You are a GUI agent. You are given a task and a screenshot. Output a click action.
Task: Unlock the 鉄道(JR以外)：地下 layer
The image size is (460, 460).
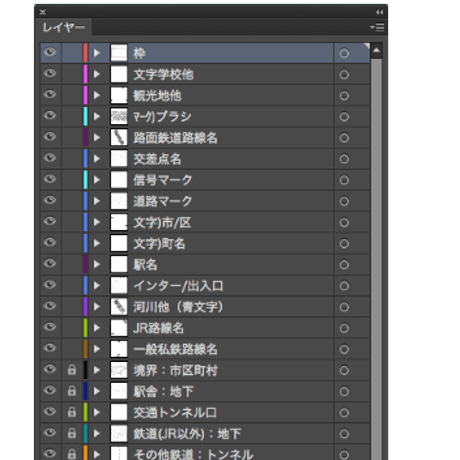click(x=72, y=433)
